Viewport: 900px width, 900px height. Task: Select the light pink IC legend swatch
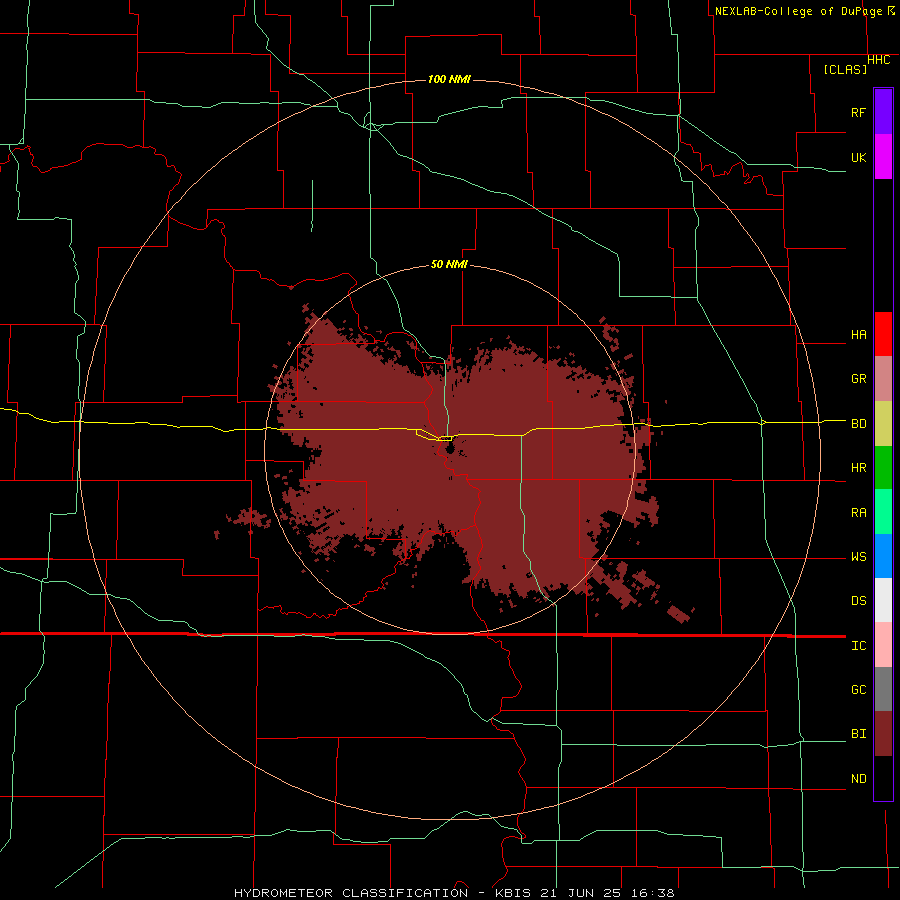883,645
